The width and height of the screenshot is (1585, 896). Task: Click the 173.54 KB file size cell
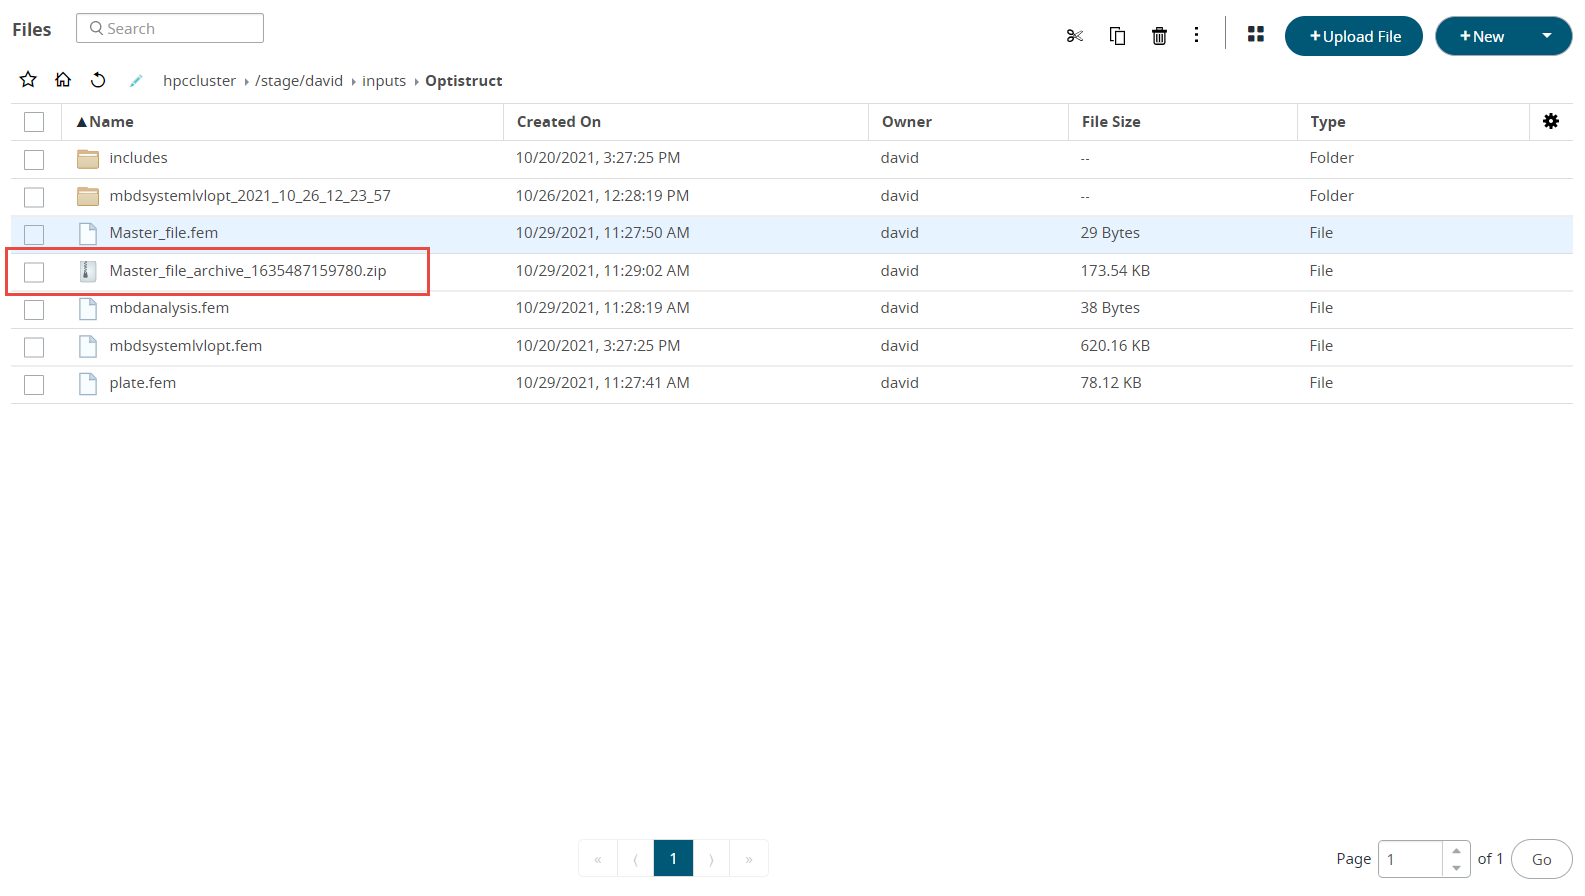[1115, 271]
